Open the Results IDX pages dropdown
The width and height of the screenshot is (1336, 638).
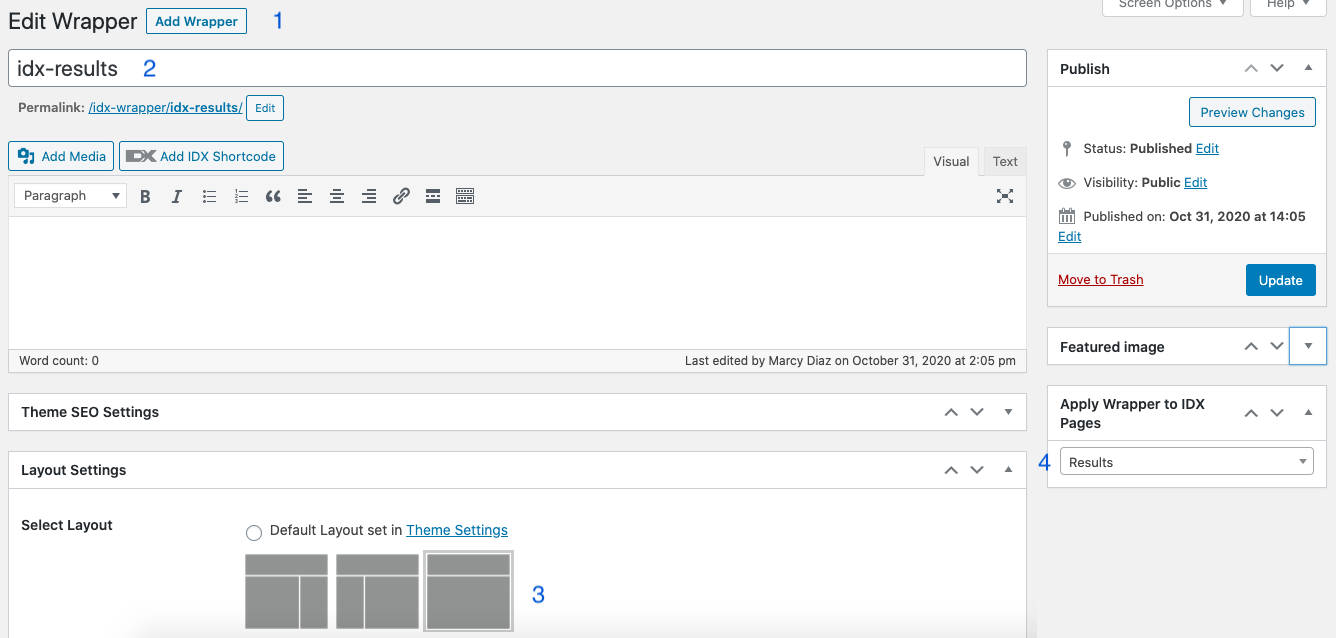1186,462
